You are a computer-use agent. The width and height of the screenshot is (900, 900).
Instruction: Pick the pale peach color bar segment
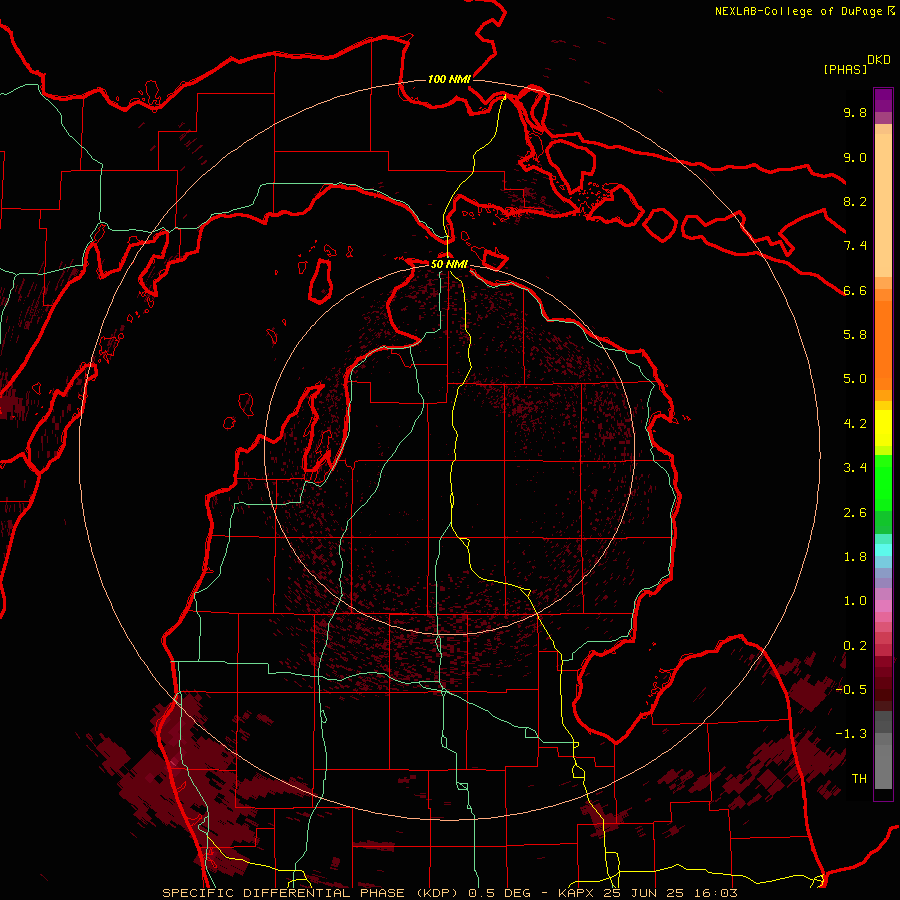tap(883, 205)
